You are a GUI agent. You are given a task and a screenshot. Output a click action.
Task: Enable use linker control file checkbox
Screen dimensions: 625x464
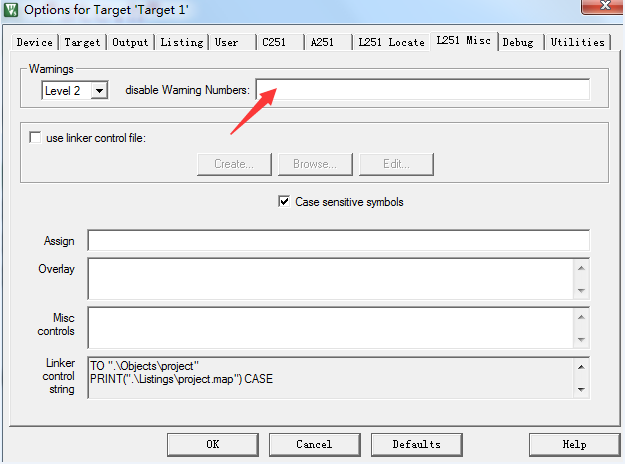[x=35, y=138]
